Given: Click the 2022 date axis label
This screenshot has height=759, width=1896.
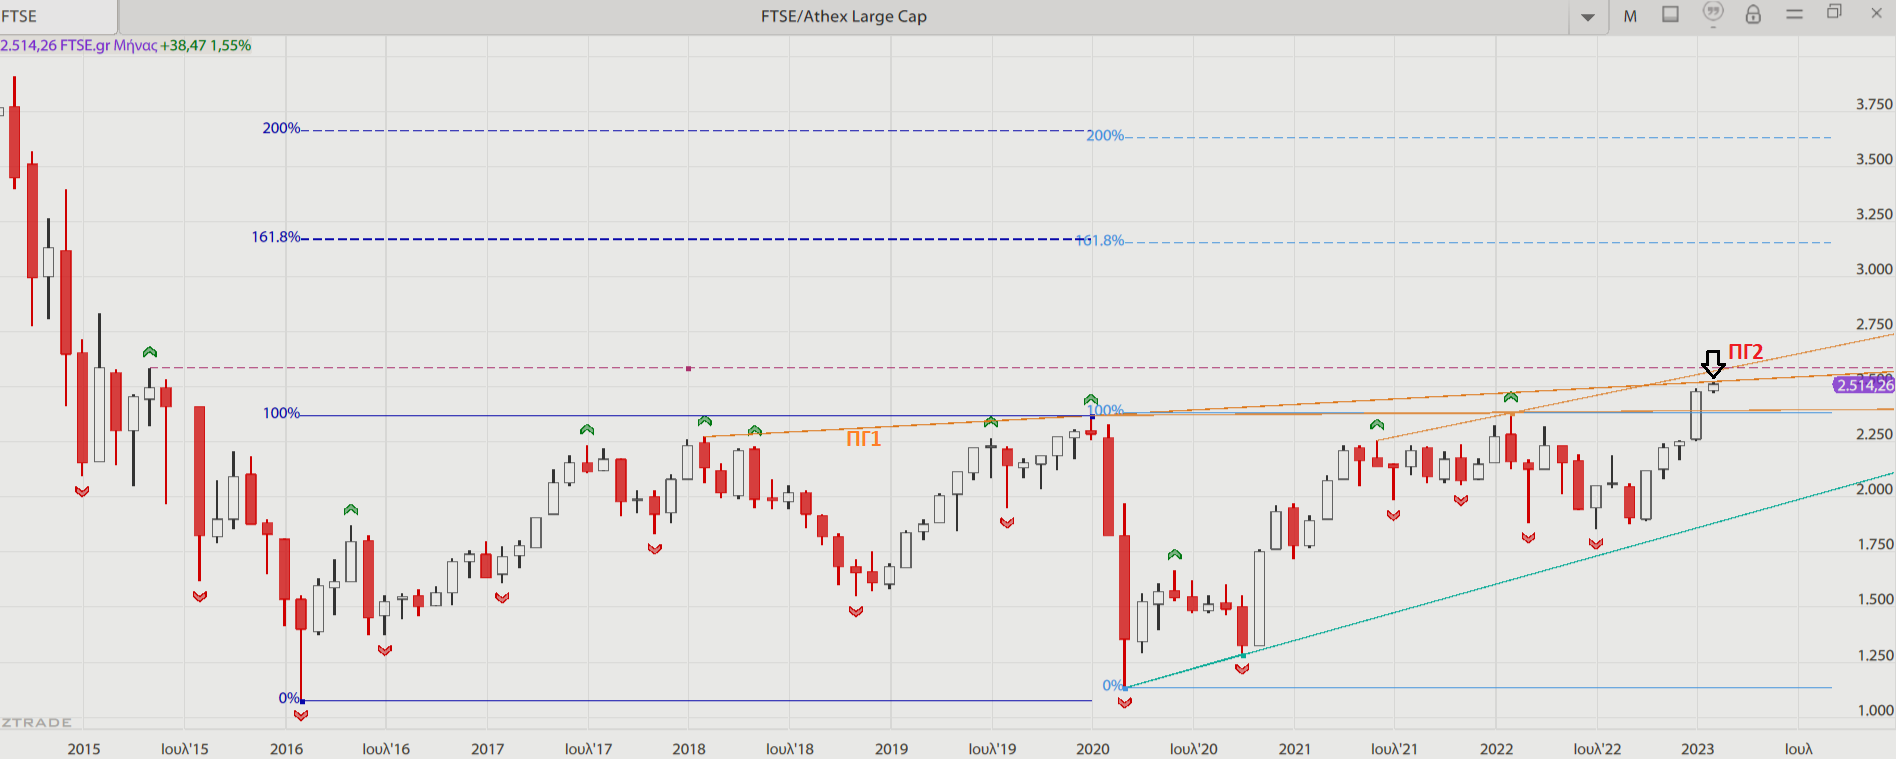Looking at the screenshot, I should point(1496,748).
